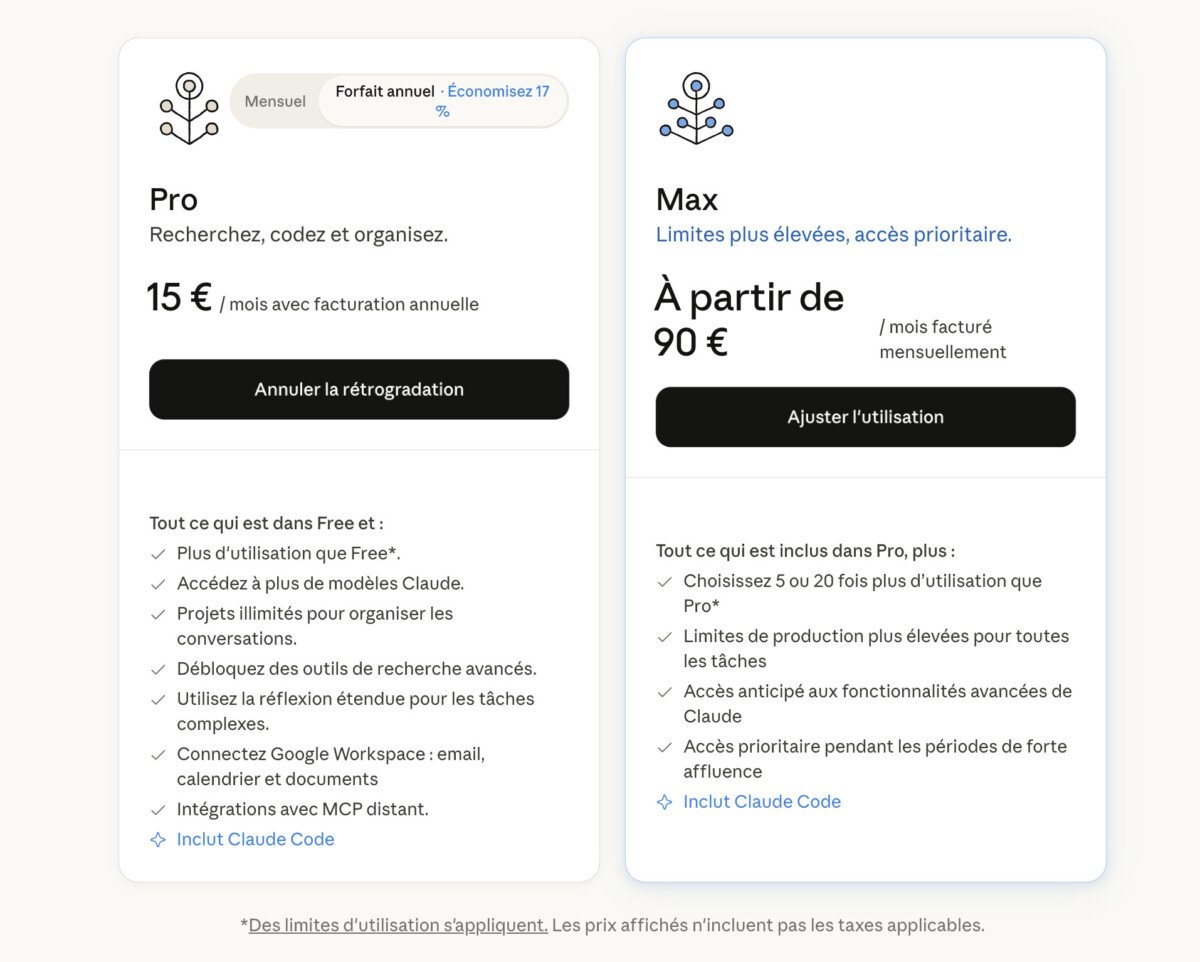Click sparkle icon beside Pro's Claude Code
Image resolution: width=1200 pixels, height=962 pixels.
pyautogui.click(x=158, y=840)
